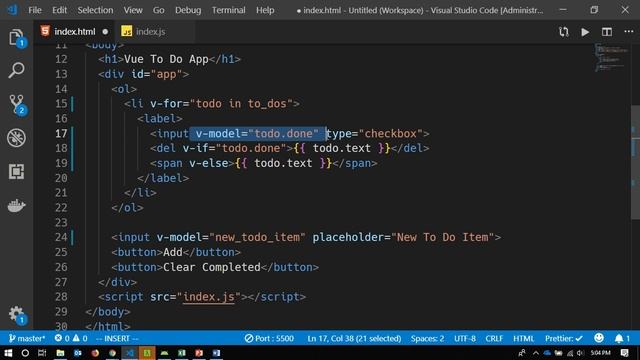Screen dimensions: 640x360
Task: Click the VS Code taskbar icon
Action: tap(130, 353)
